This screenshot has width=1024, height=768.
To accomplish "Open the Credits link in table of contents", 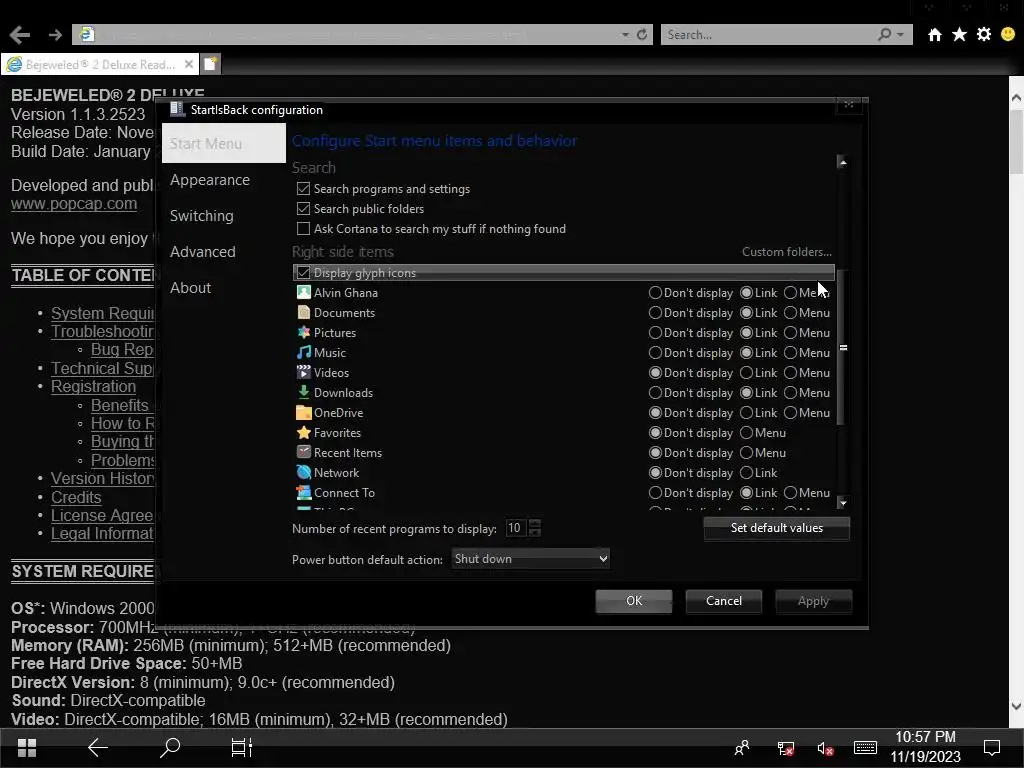I will 76,497.
